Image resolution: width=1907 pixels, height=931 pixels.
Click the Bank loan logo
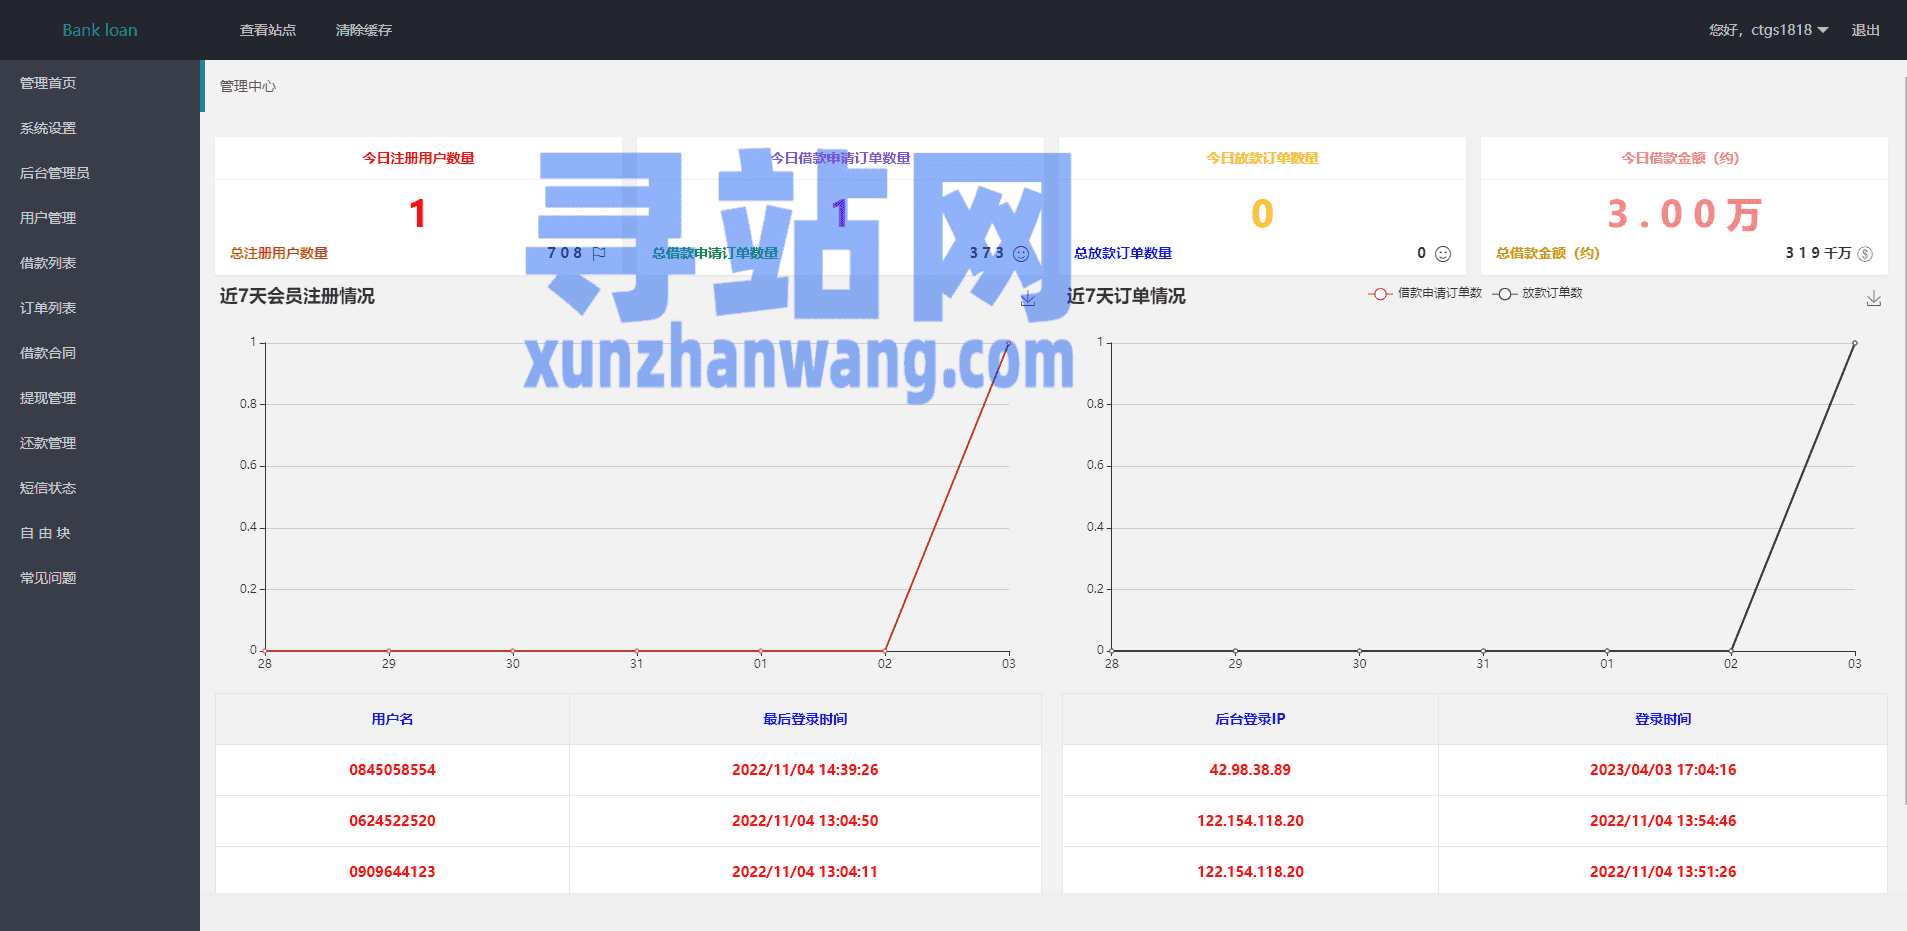100,30
